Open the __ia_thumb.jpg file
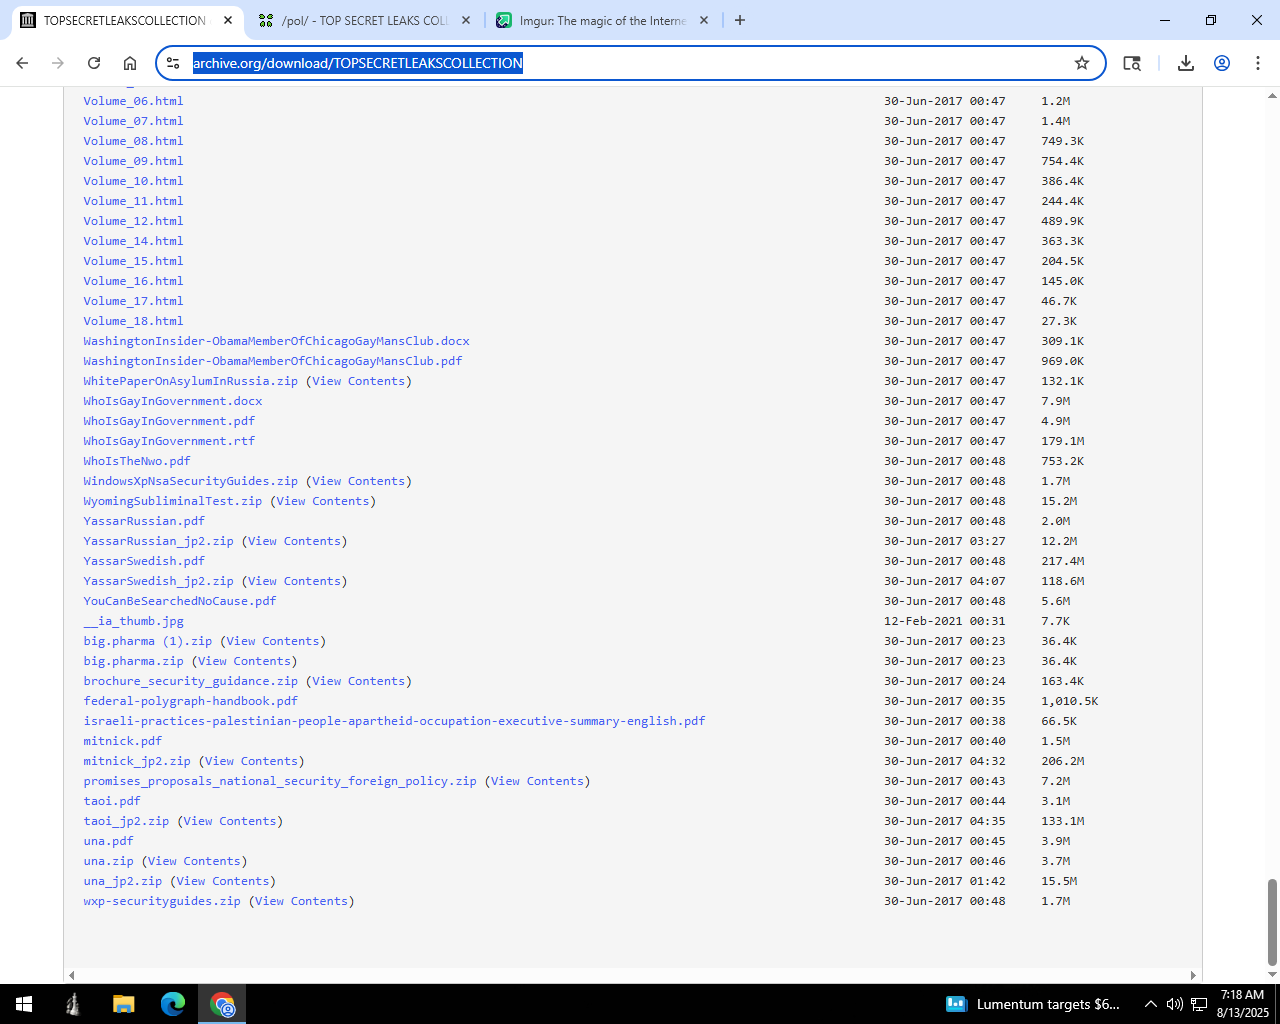 tap(133, 621)
